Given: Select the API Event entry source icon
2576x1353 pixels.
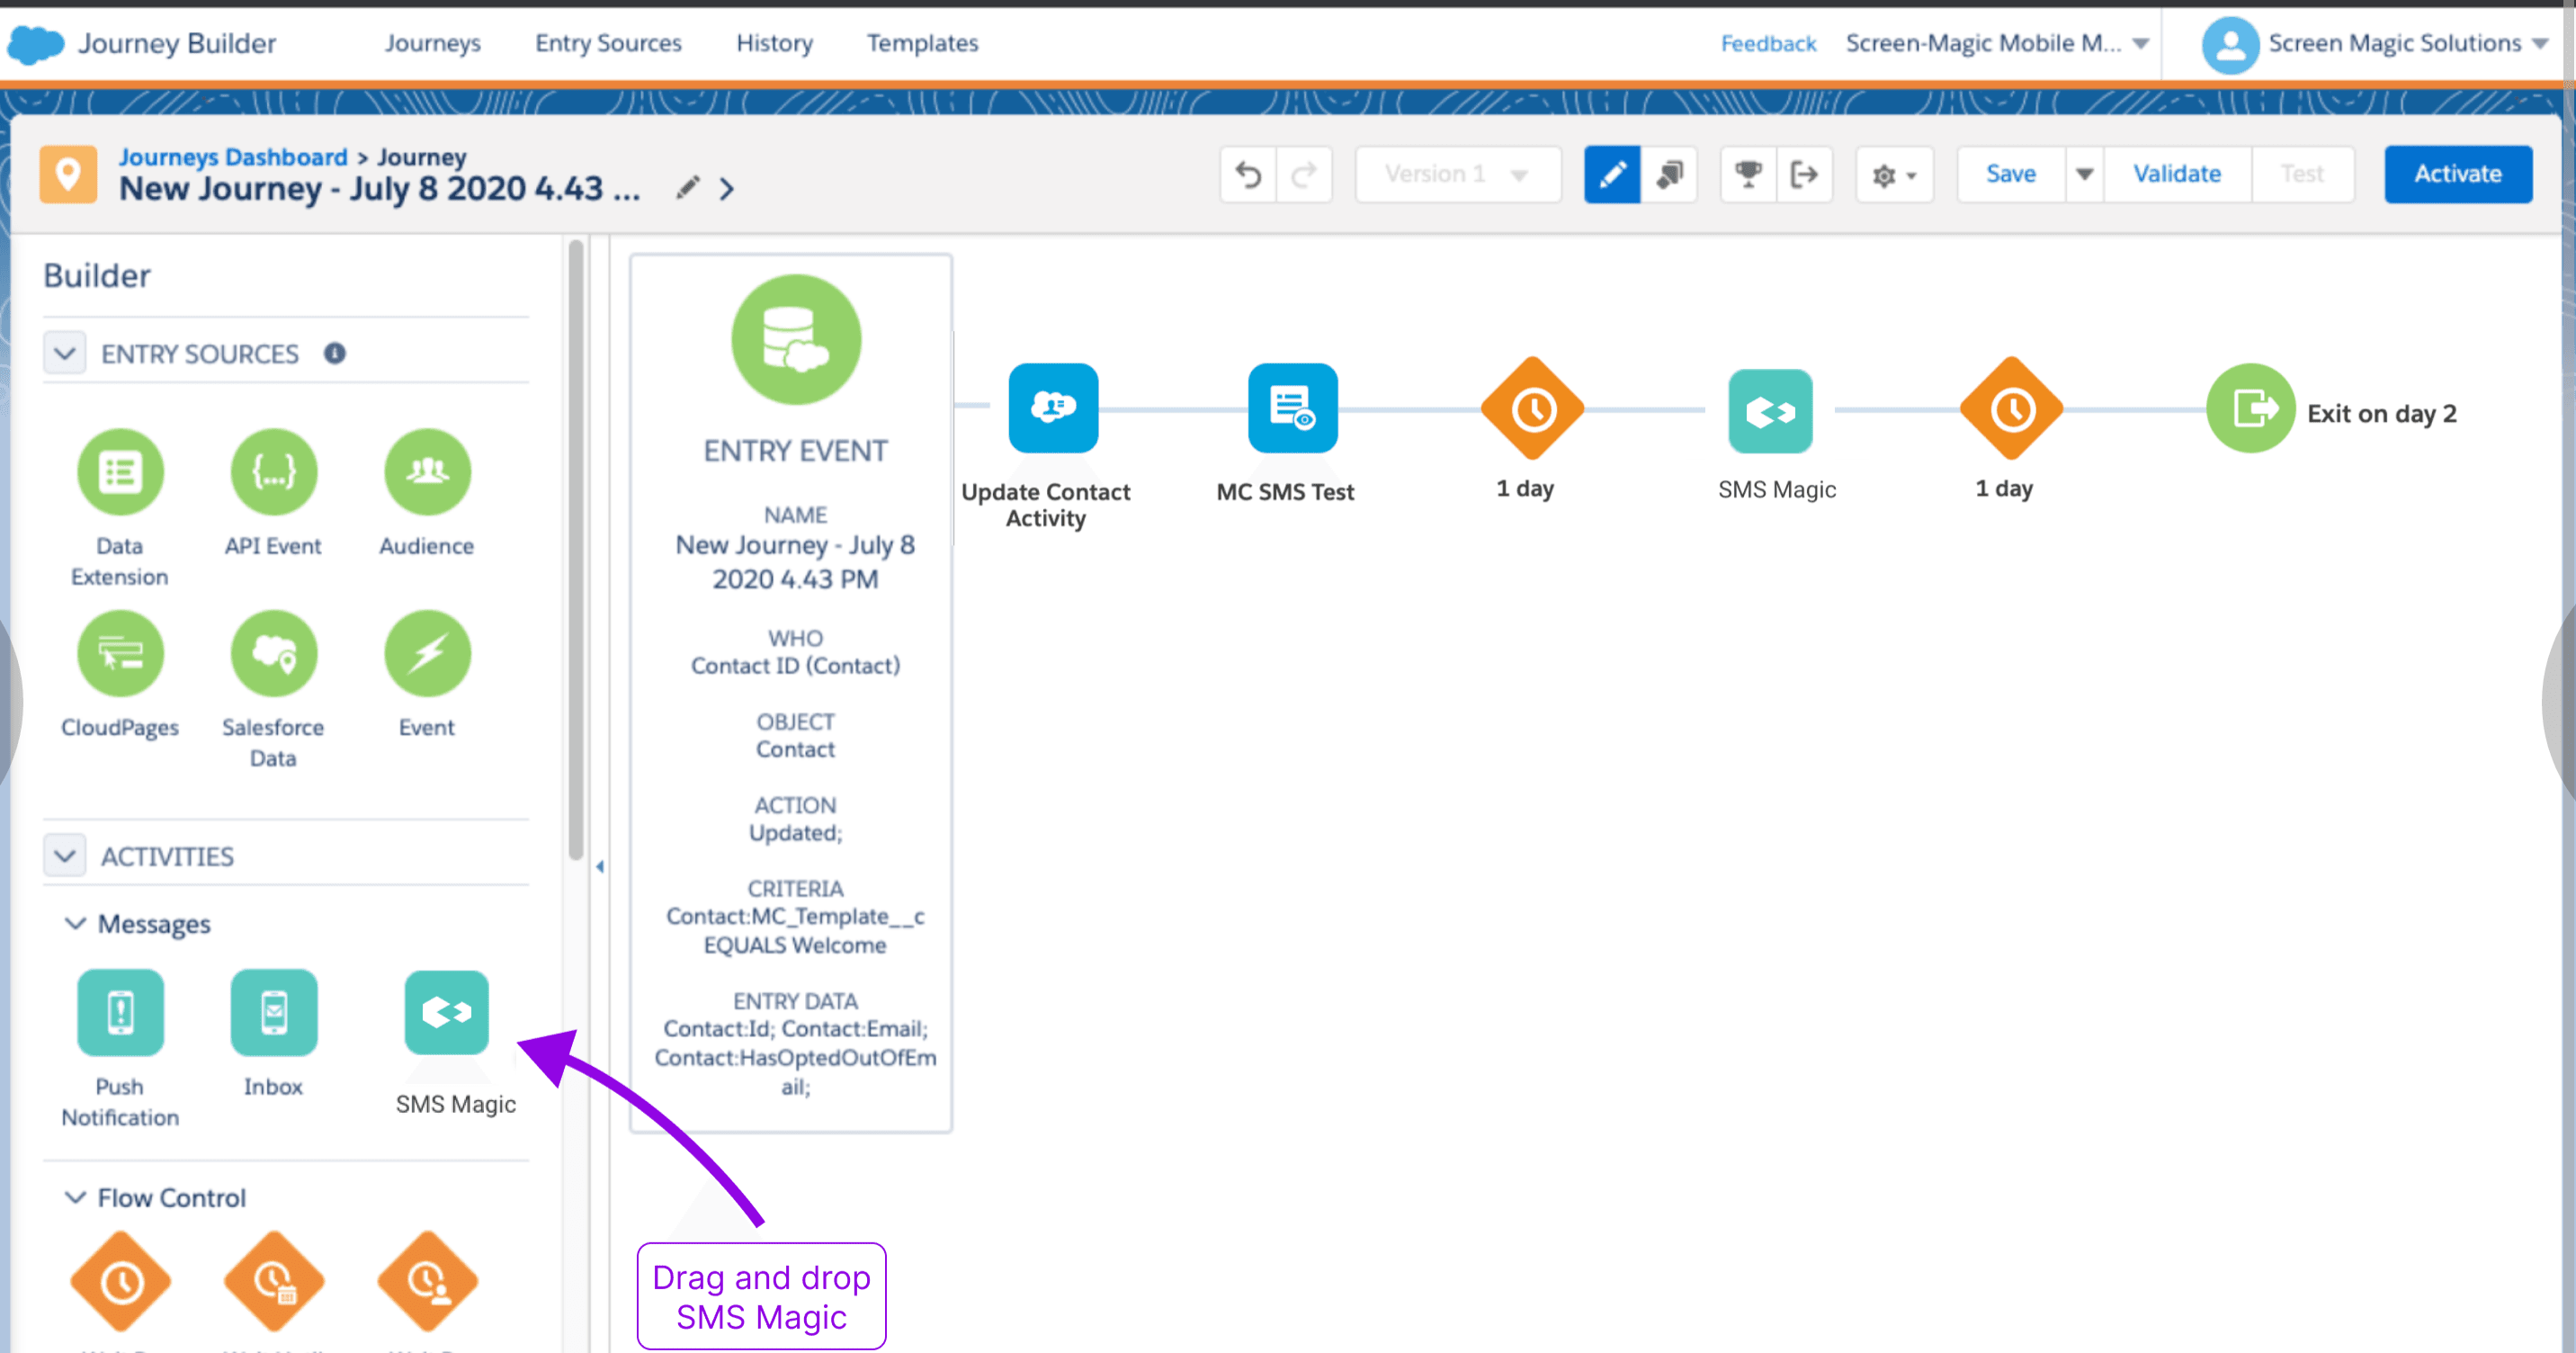Looking at the screenshot, I should click(x=273, y=472).
